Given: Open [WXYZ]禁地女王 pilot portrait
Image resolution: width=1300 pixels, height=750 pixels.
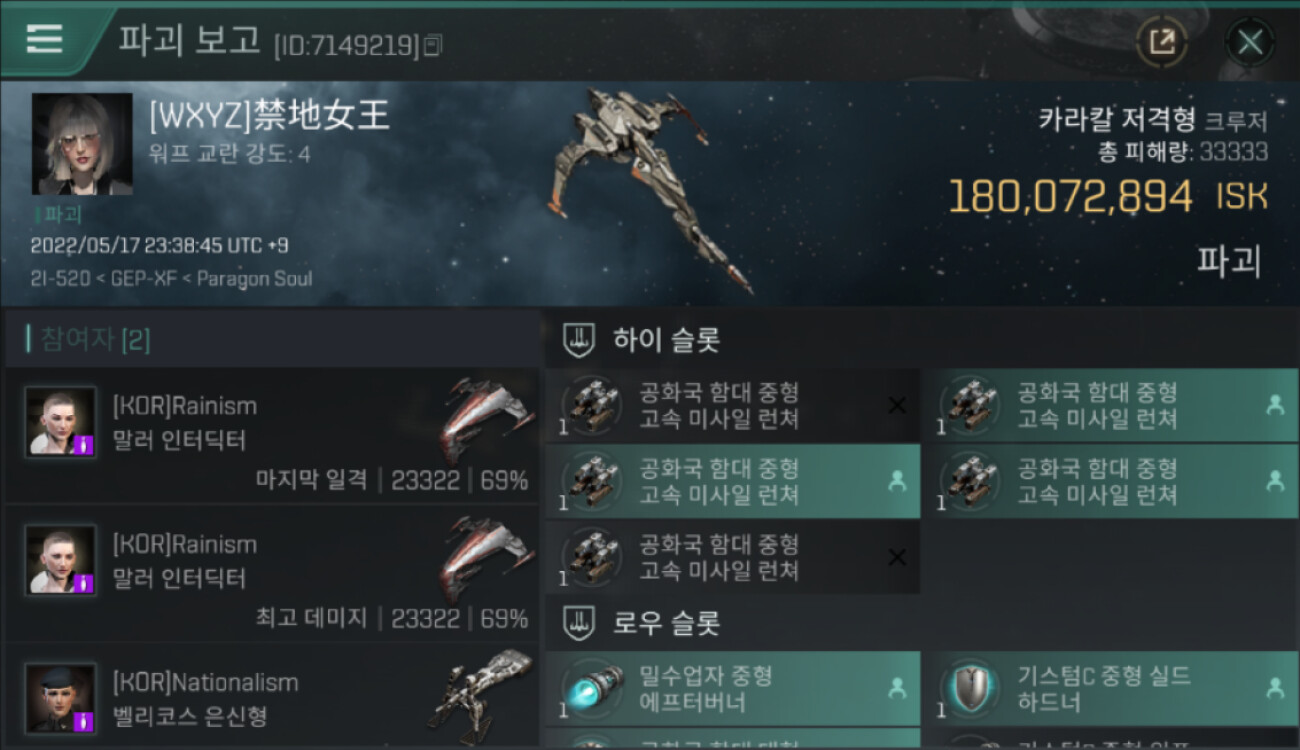Looking at the screenshot, I should point(82,144).
